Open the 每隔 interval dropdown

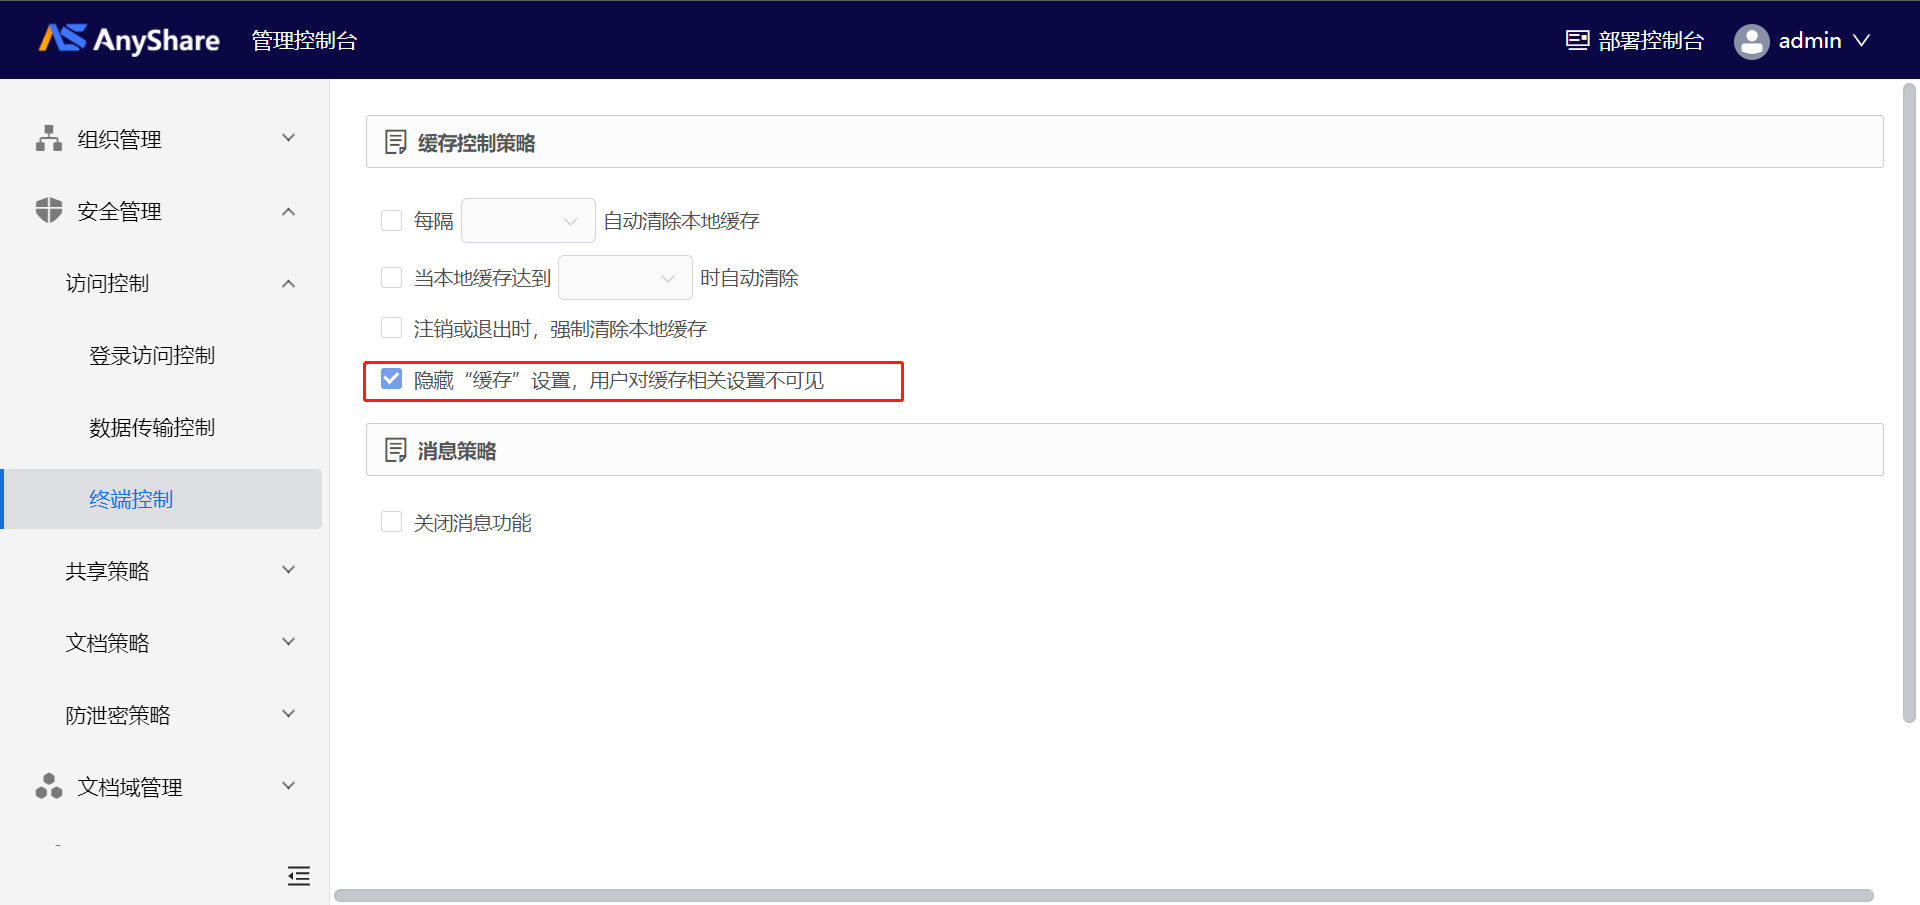click(x=528, y=220)
